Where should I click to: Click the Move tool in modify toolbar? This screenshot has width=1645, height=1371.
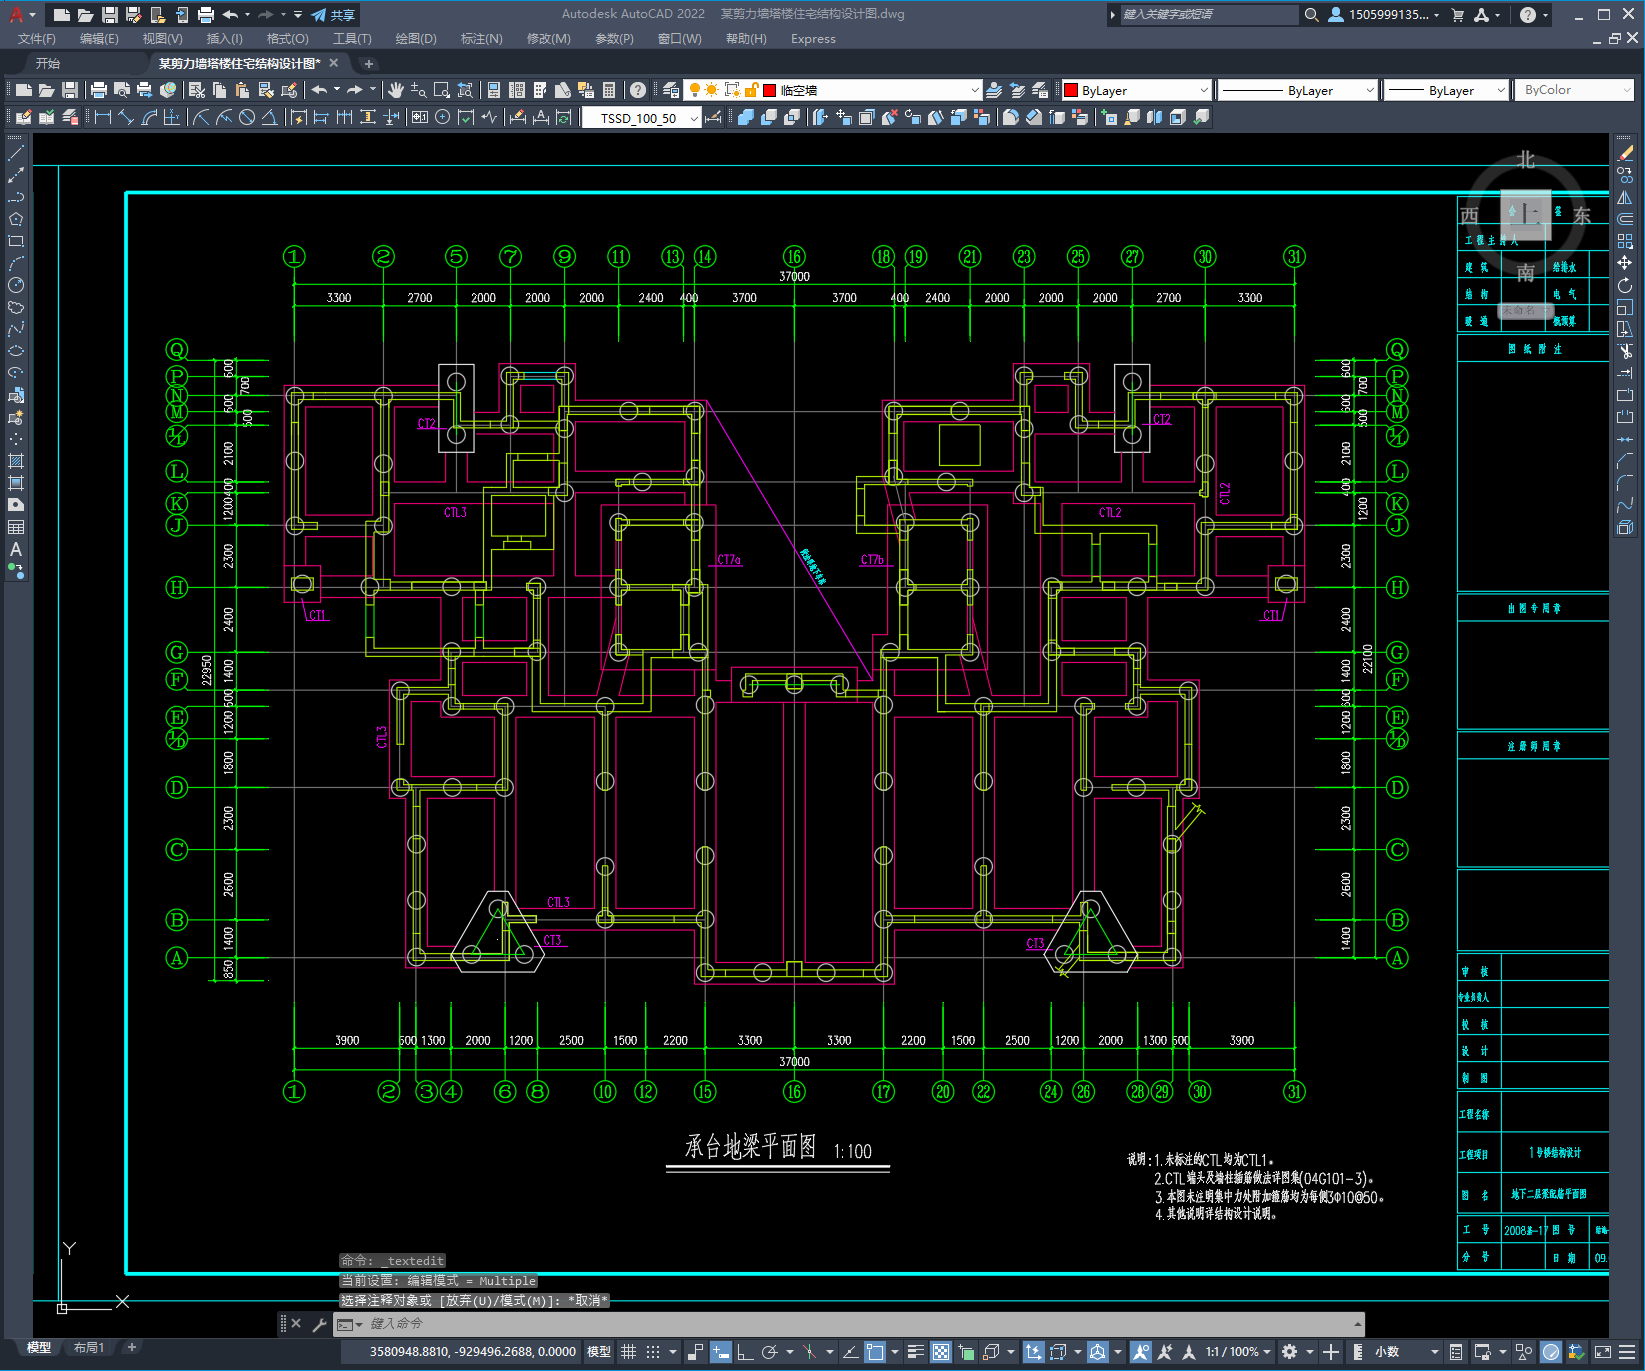point(1625,263)
